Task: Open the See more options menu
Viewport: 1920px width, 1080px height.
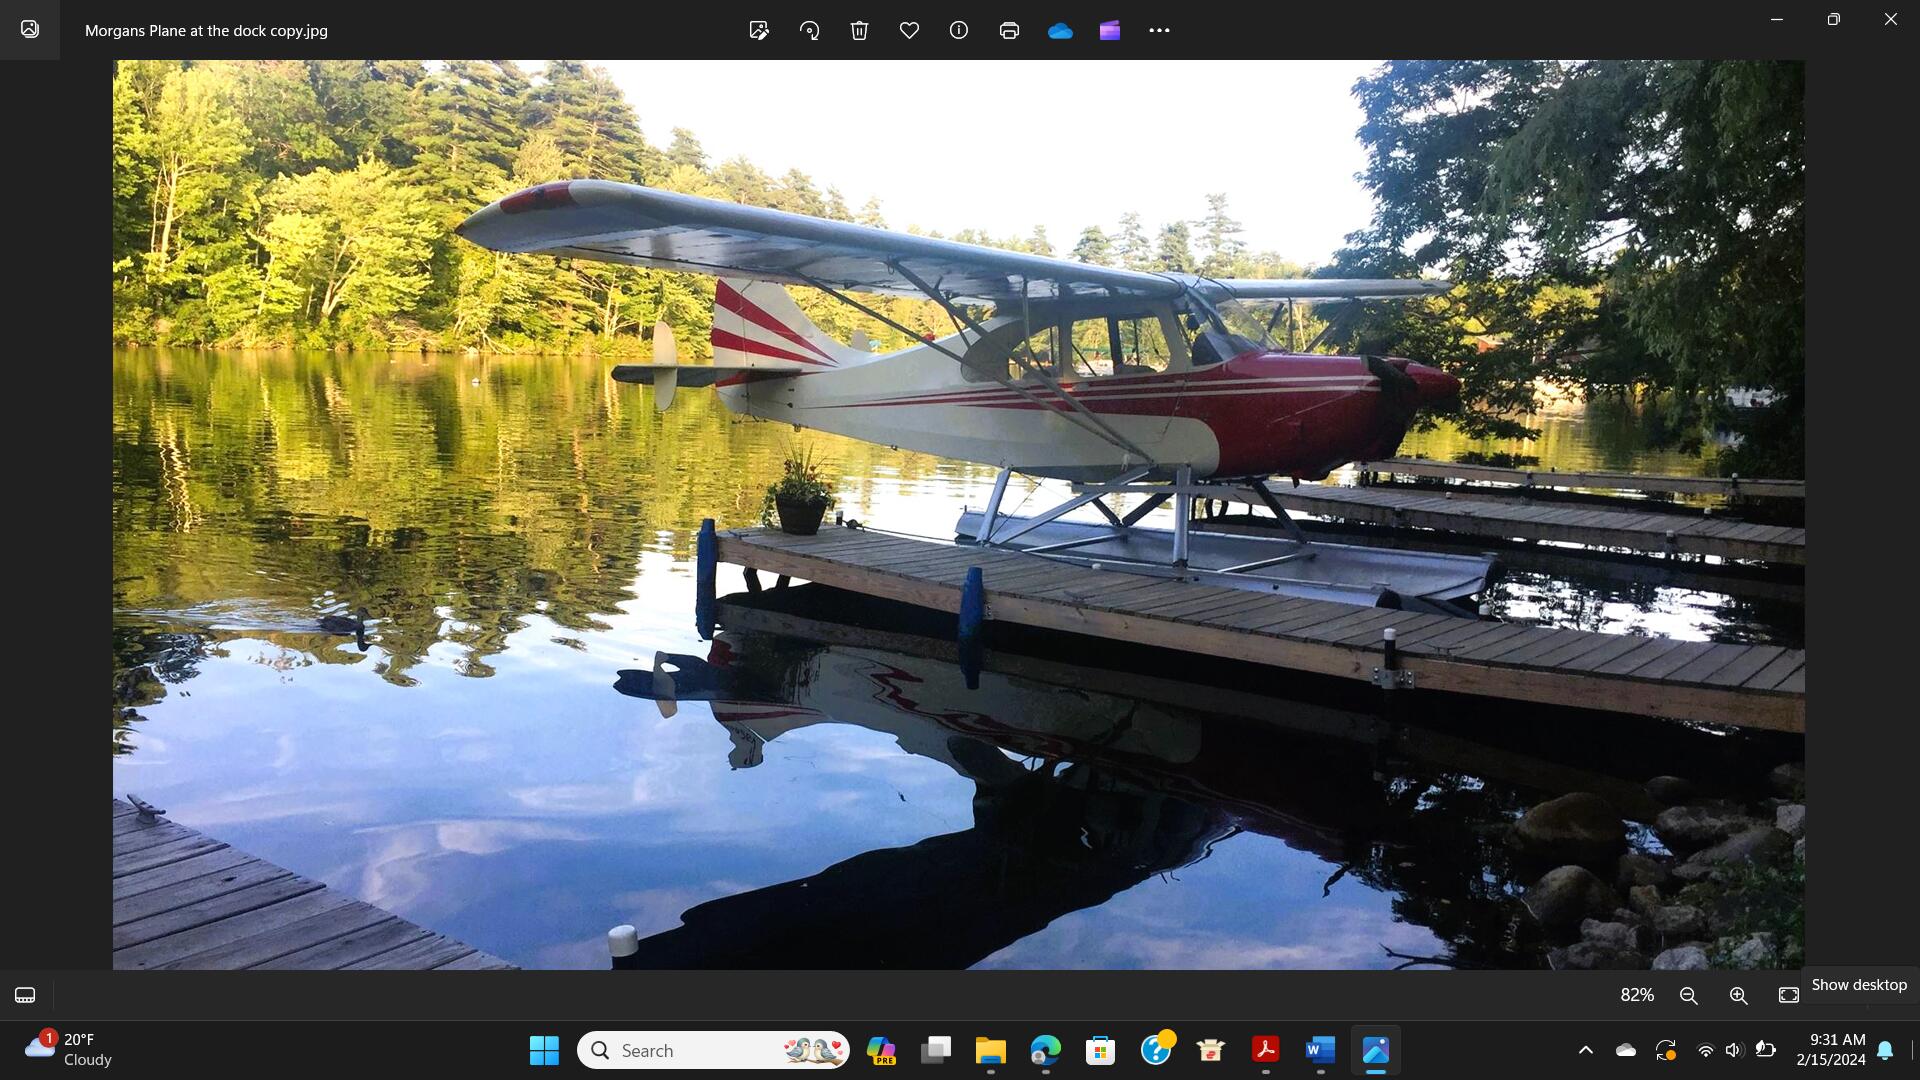Action: (x=1159, y=30)
